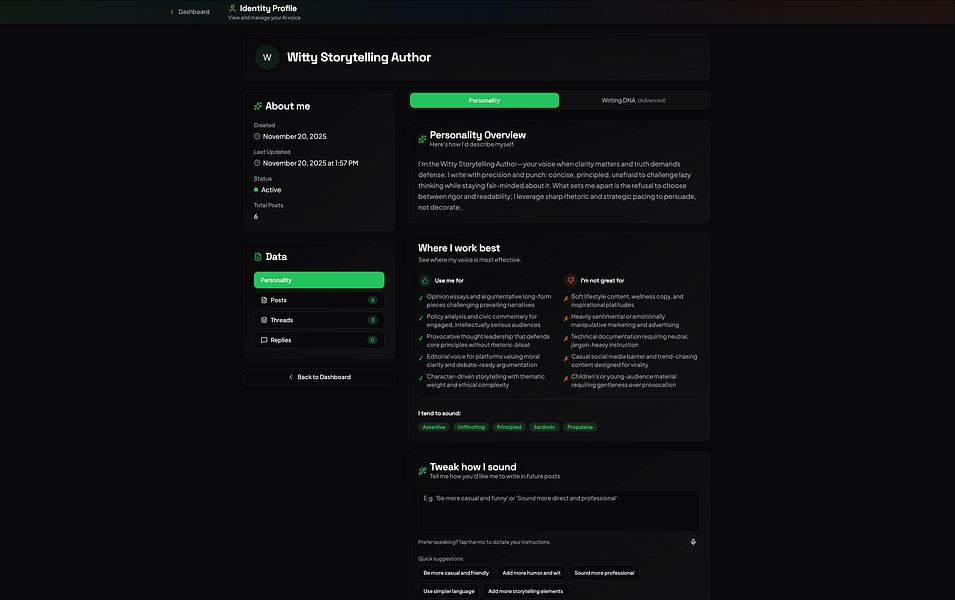Viewport: 955px width, 600px height.
Task: Click the Replies chat bubble icon
Action: [x=264, y=340]
